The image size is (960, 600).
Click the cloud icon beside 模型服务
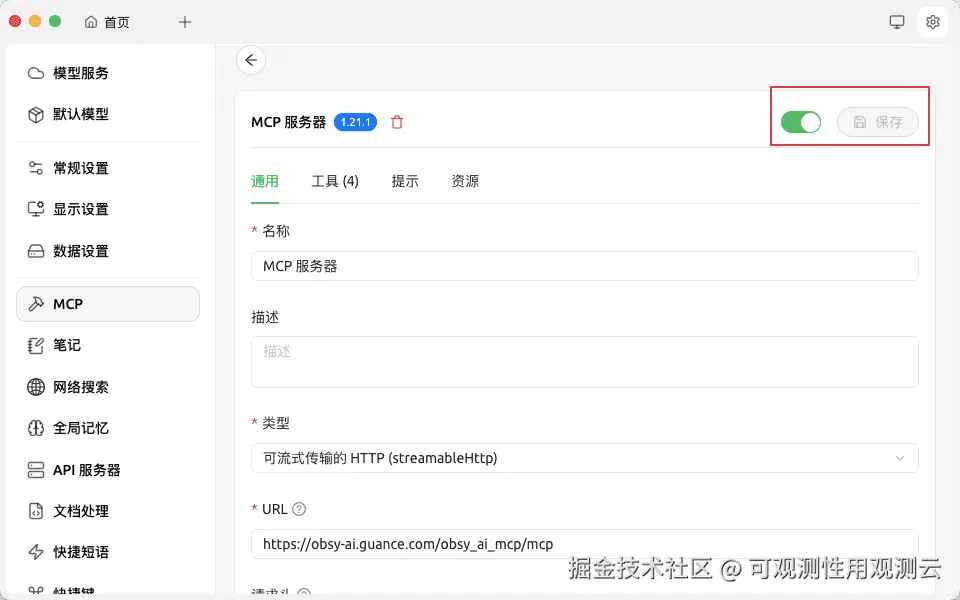coord(36,73)
